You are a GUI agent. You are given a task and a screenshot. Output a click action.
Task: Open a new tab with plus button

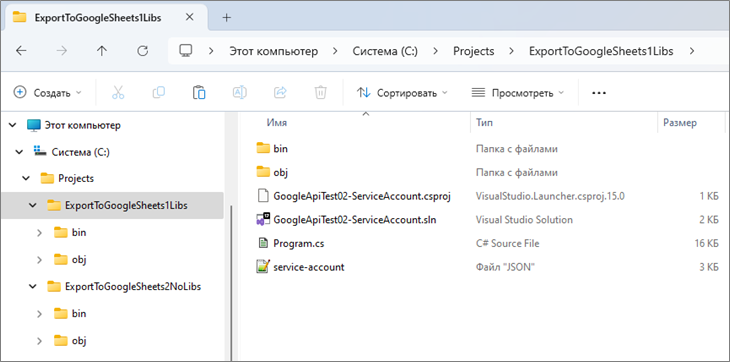click(227, 18)
